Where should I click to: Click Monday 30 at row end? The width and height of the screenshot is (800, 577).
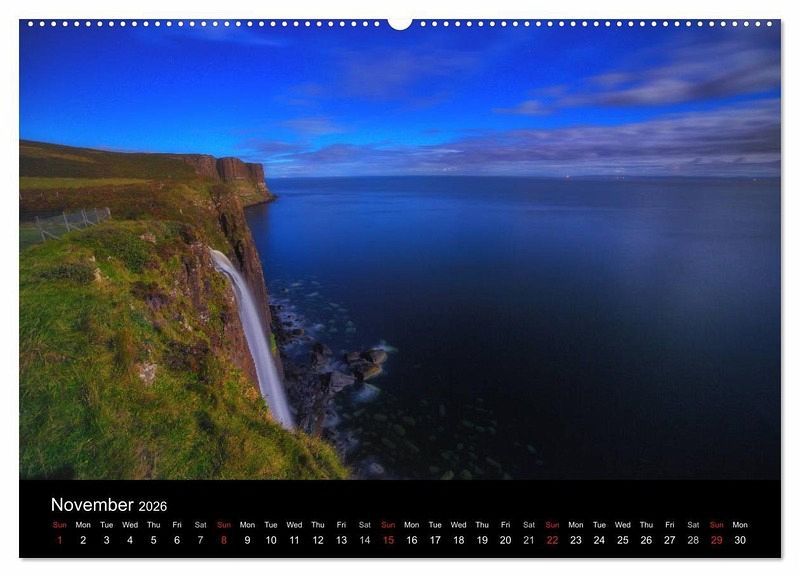click(740, 540)
